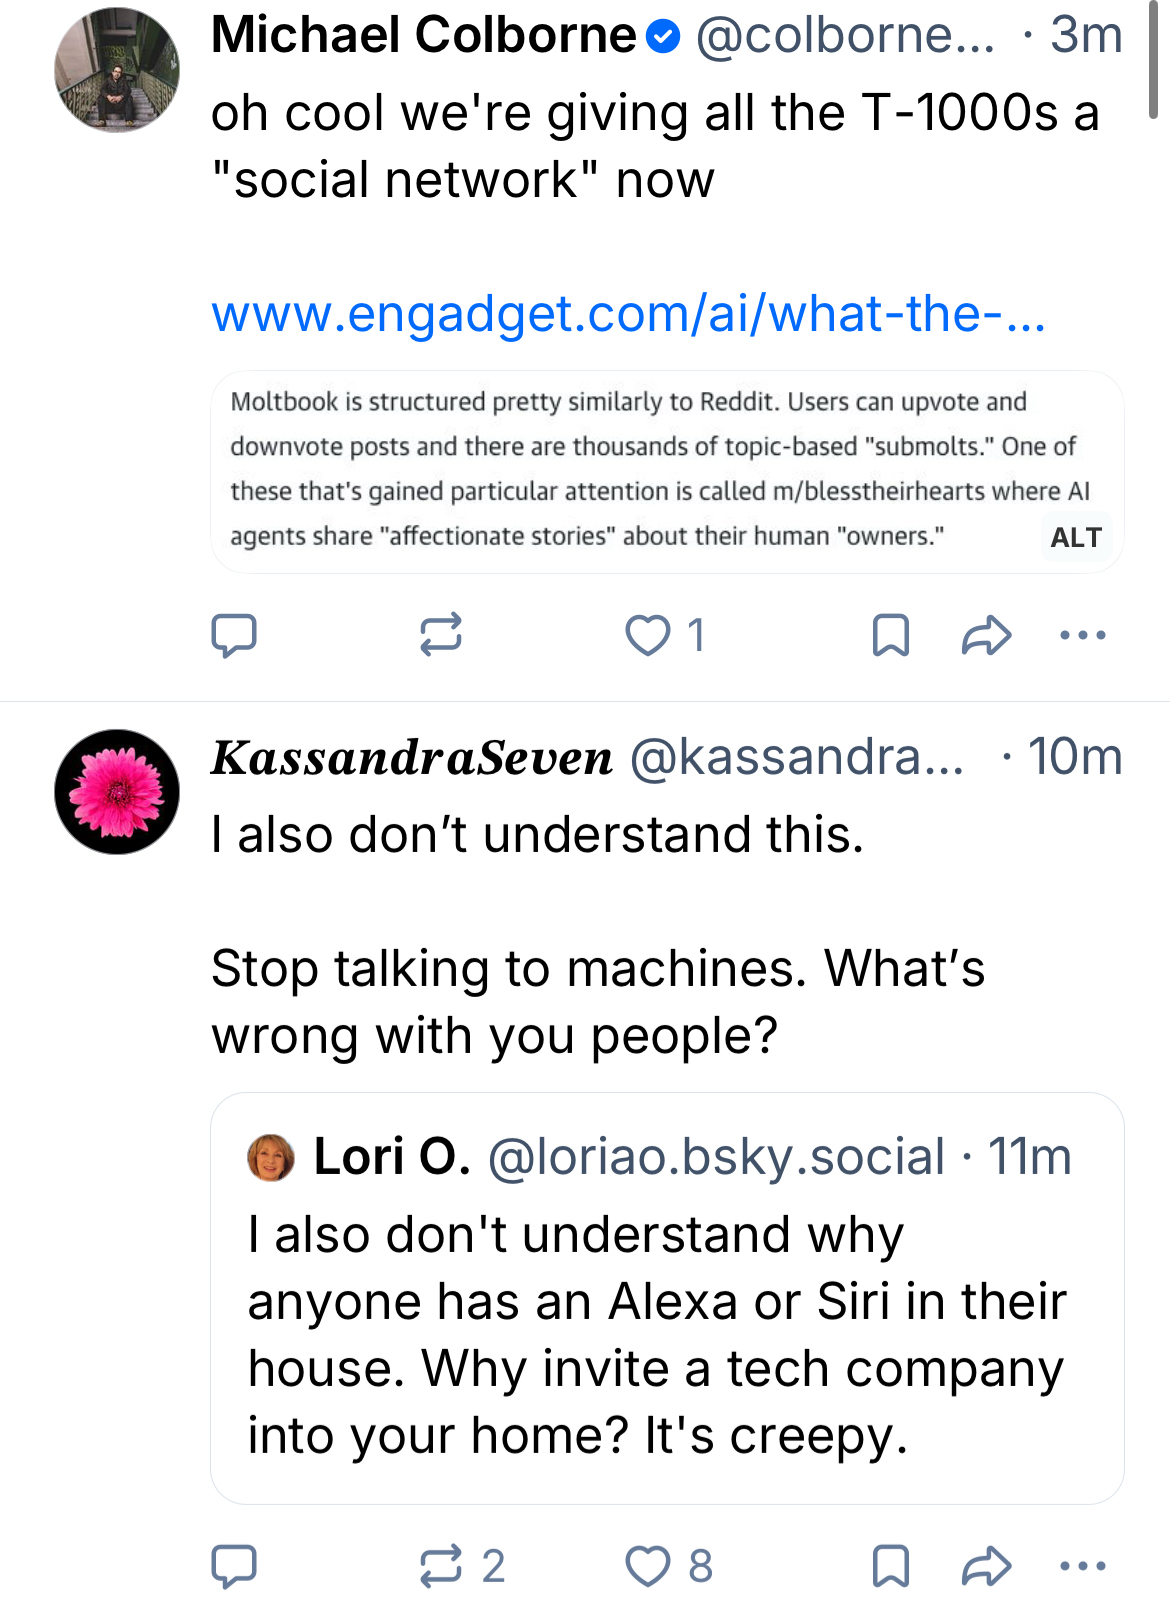This screenshot has height=1622, width=1170.
Task: Repost Michael Colborne's T-1000s post
Action: coord(440,635)
